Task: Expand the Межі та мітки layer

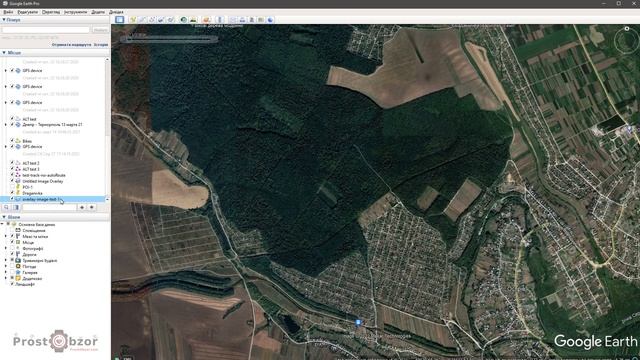Action: [6, 236]
